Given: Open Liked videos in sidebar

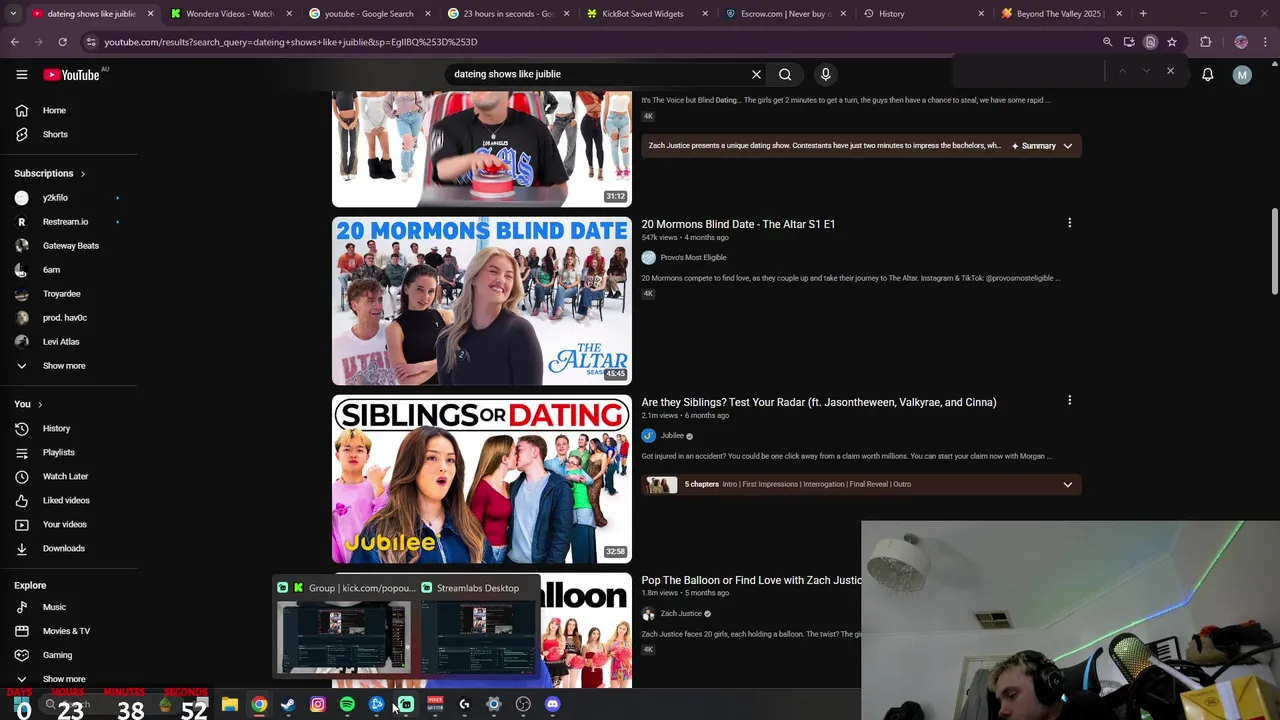Looking at the screenshot, I should tap(68, 500).
